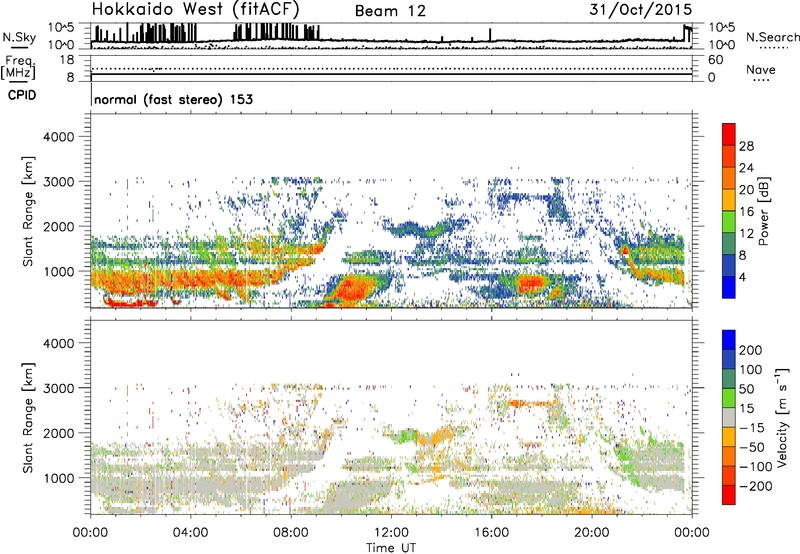Image resolution: width=800 pixels, height=554 pixels.
Task: Click the '4000' tick on the Power panel's range axis
Action: point(58,137)
